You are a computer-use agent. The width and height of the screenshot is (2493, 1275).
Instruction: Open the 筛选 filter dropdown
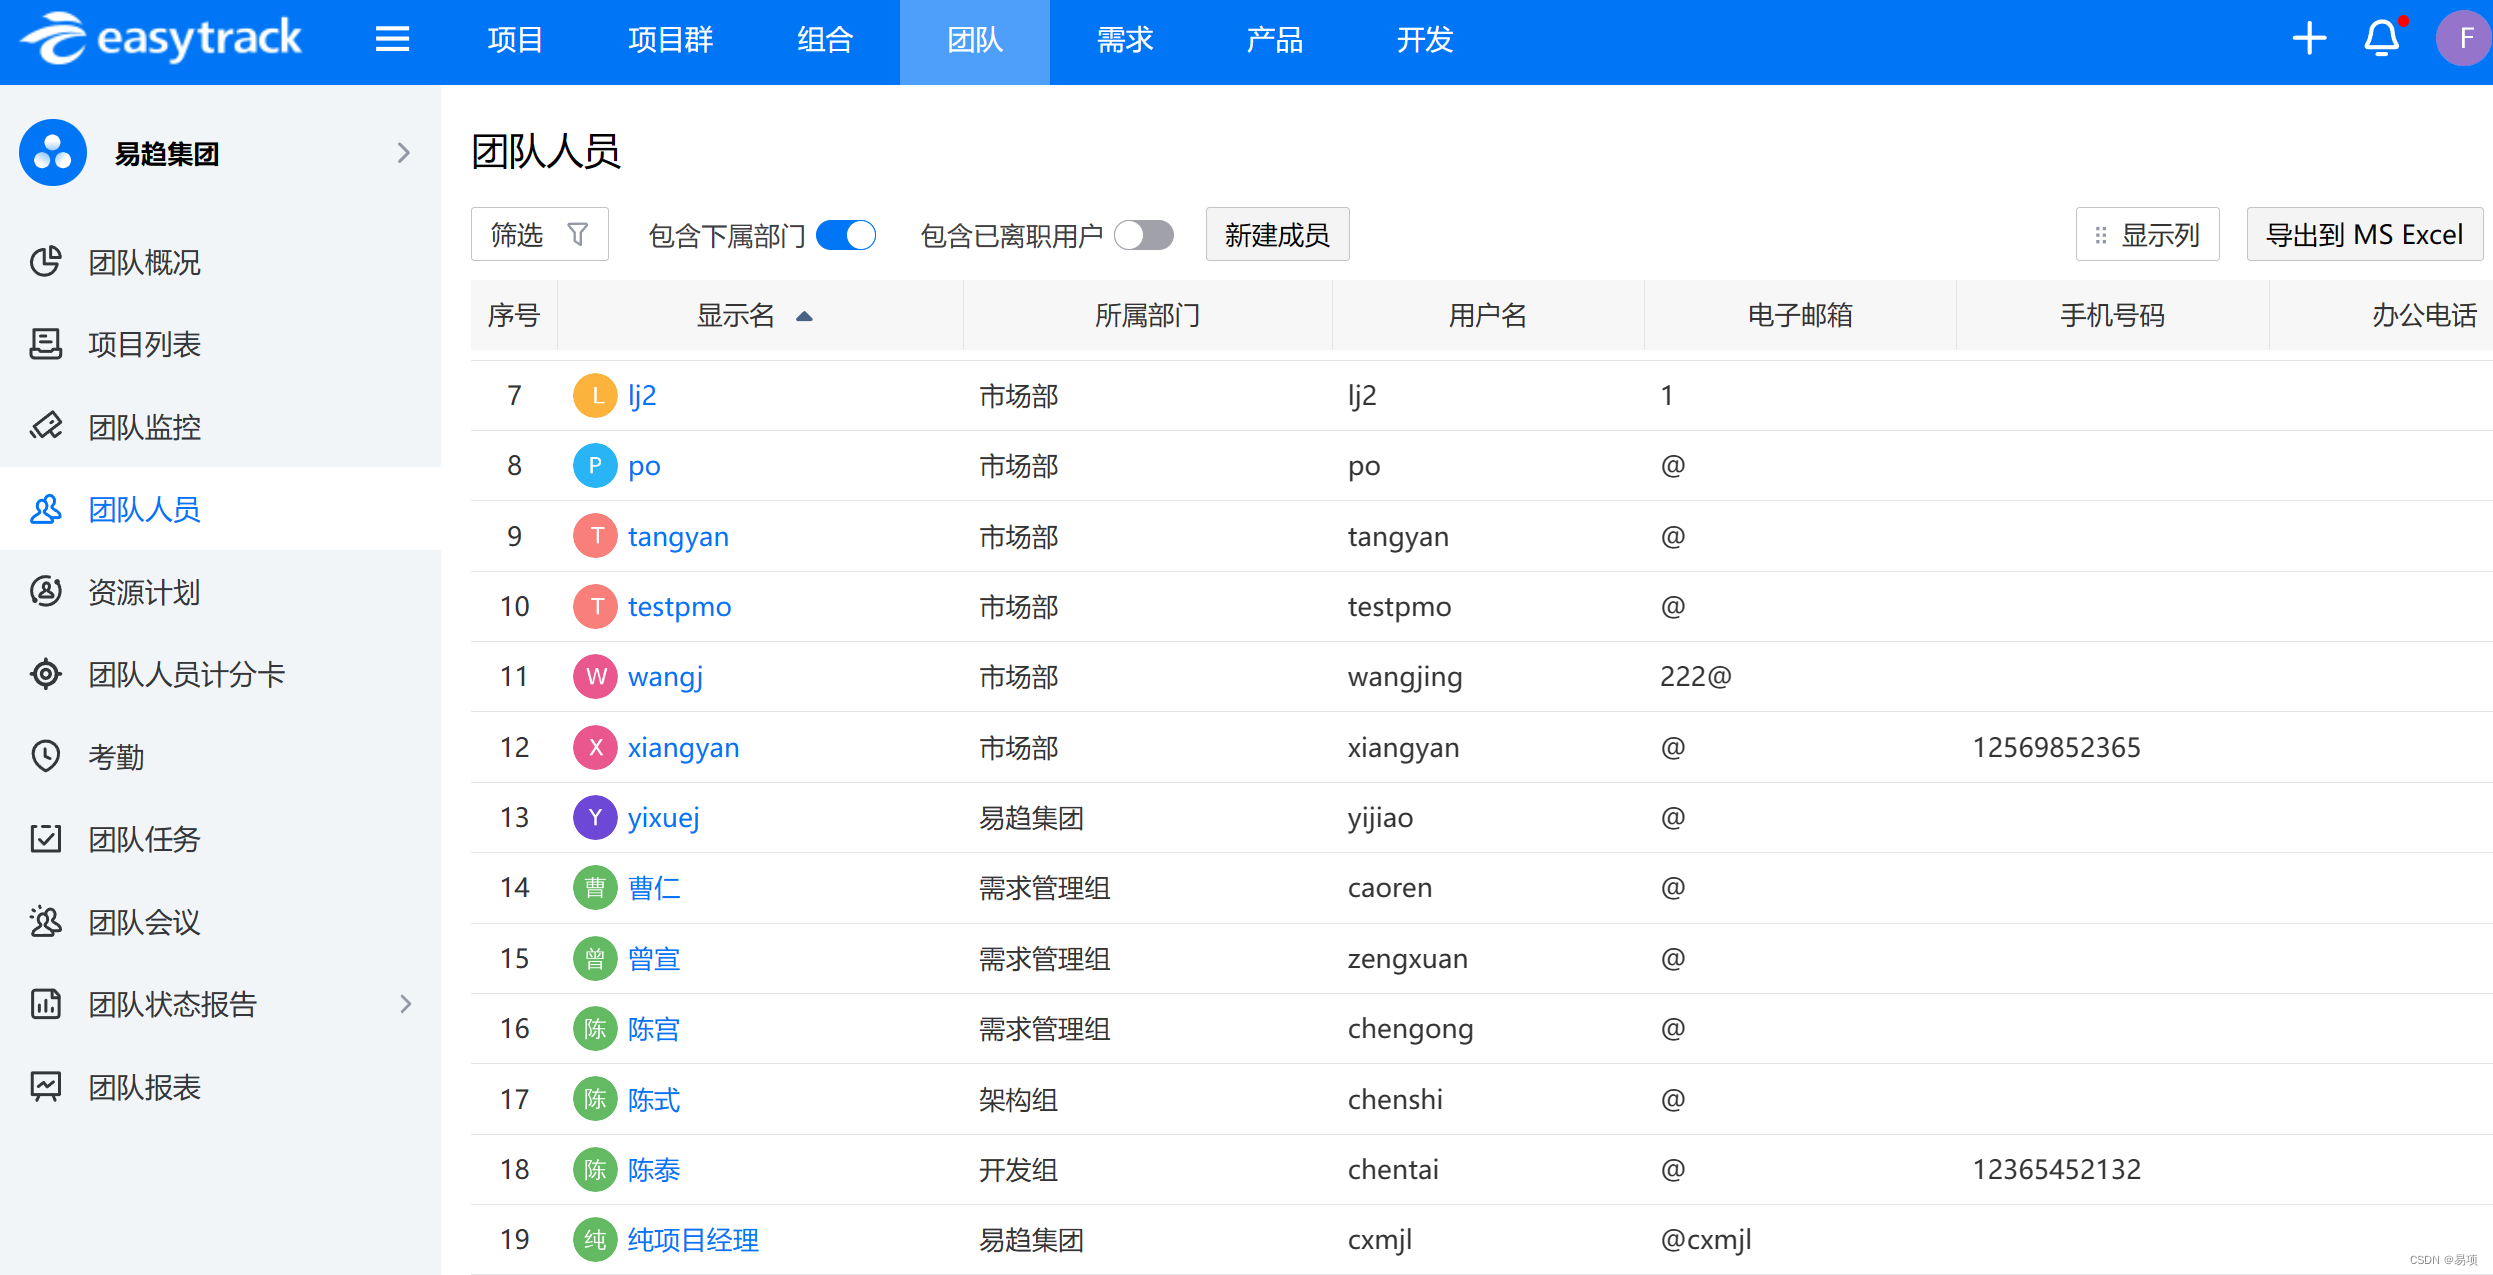tap(539, 235)
